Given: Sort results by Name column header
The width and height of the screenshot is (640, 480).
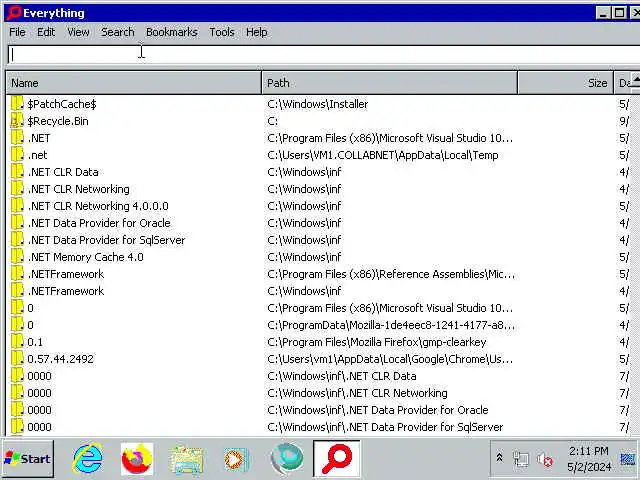Looking at the screenshot, I should pos(134,83).
